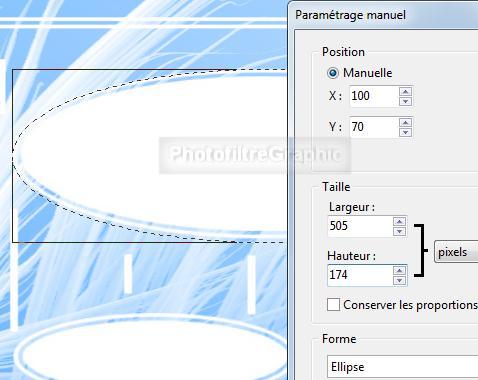Image resolution: width=478 pixels, height=380 pixels.
Task: Decrease the Y position value
Action: point(405,132)
